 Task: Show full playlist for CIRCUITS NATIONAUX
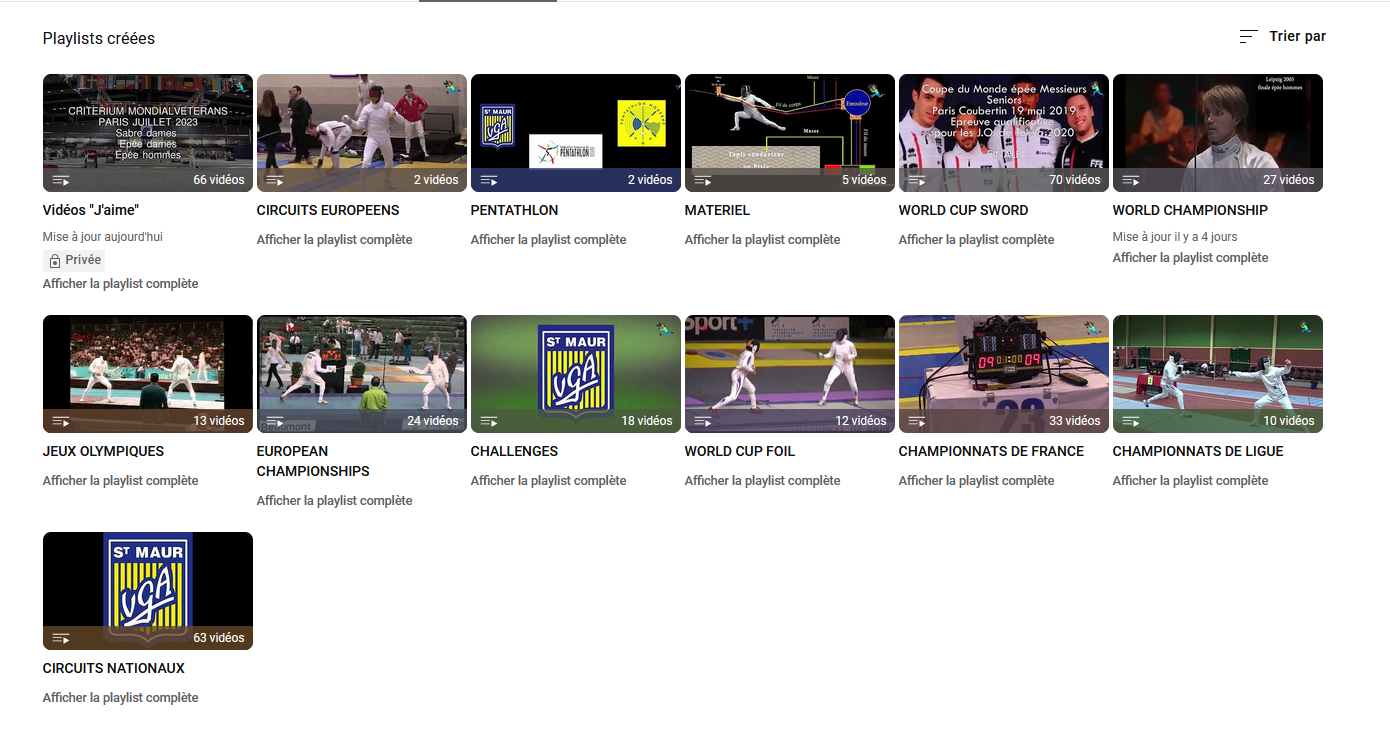(121, 698)
